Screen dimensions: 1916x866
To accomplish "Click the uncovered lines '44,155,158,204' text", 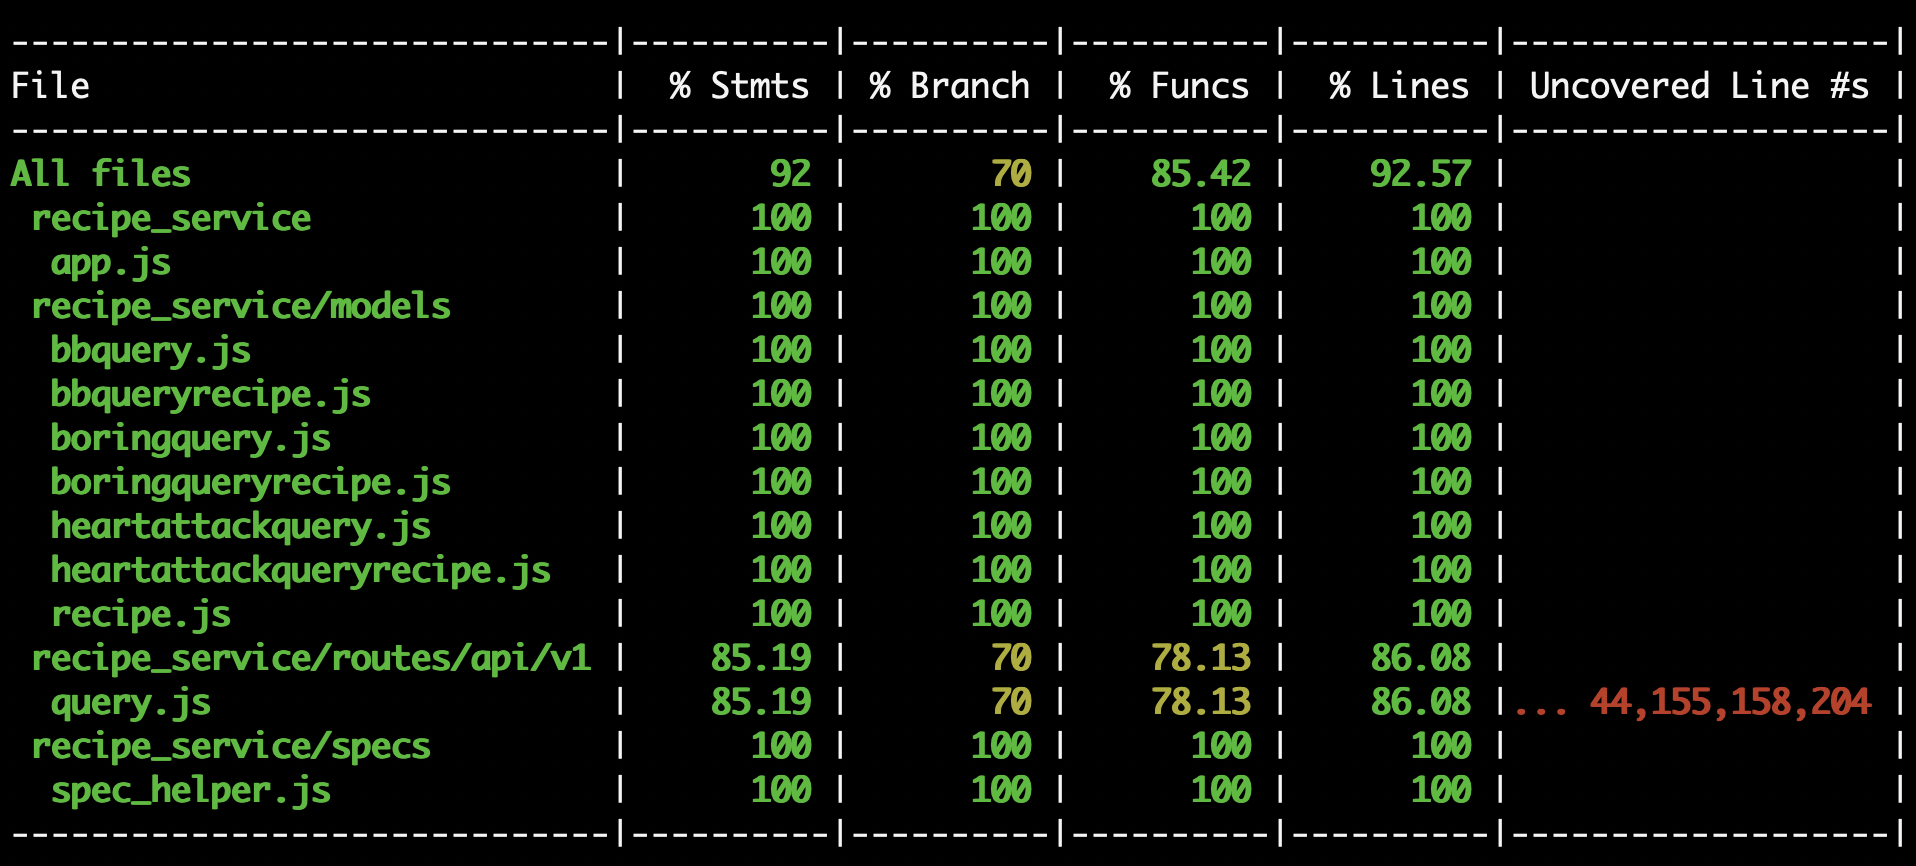I will [x=1730, y=702].
